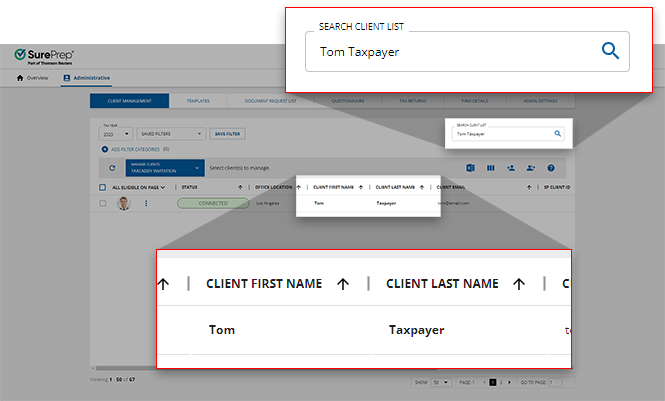This screenshot has height=401, width=665.
Task: Open the Admin Settings tab
Action: pos(540,101)
